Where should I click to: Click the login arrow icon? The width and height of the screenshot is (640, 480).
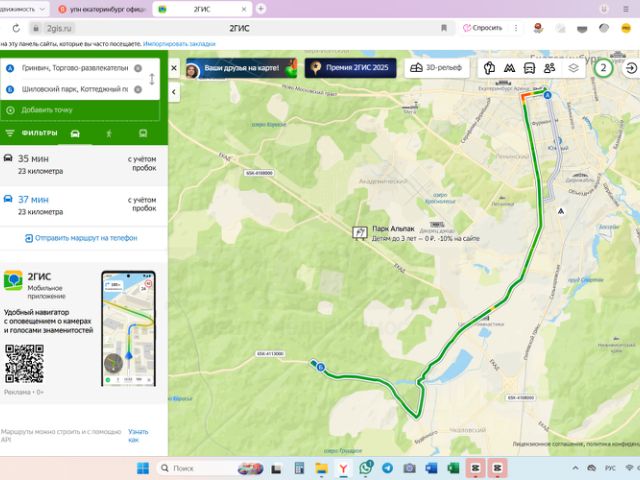[631, 68]
